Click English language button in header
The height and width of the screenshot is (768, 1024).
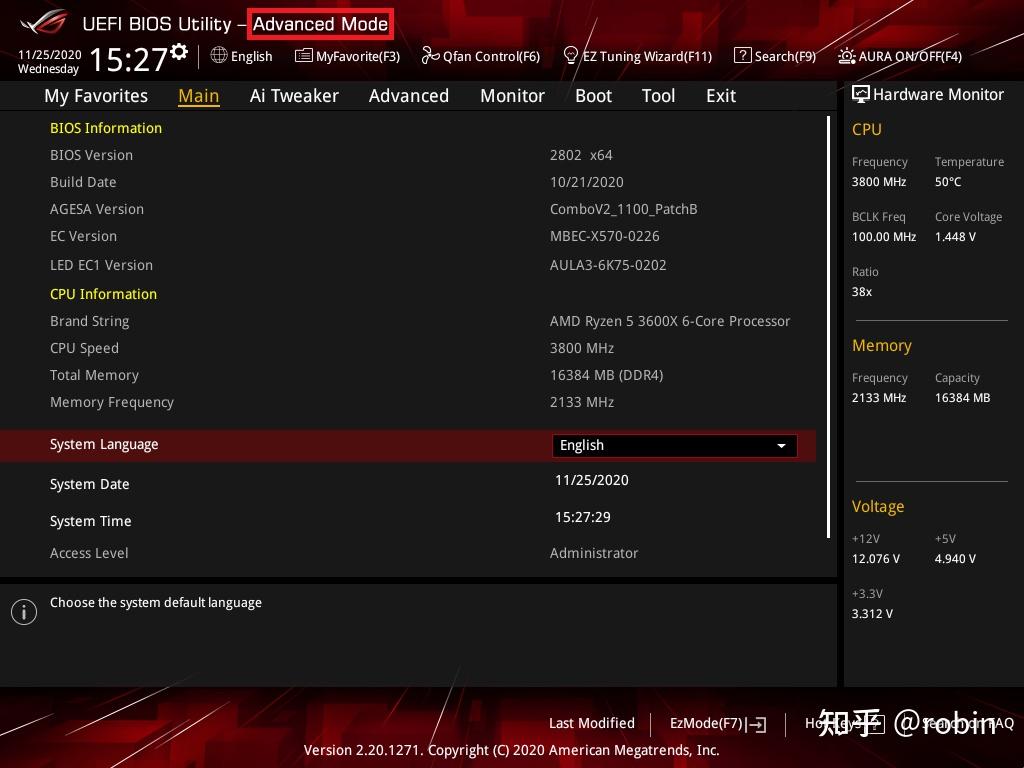coord(242,56)
